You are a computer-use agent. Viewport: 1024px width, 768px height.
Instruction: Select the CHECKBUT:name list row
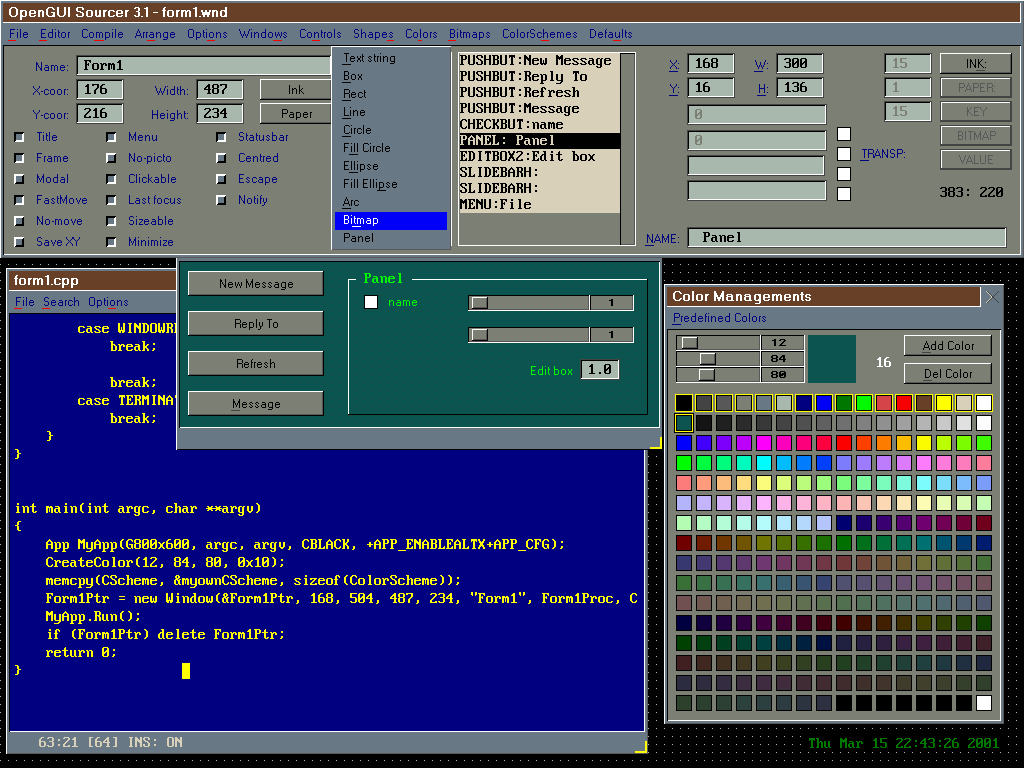coord(539,125)
